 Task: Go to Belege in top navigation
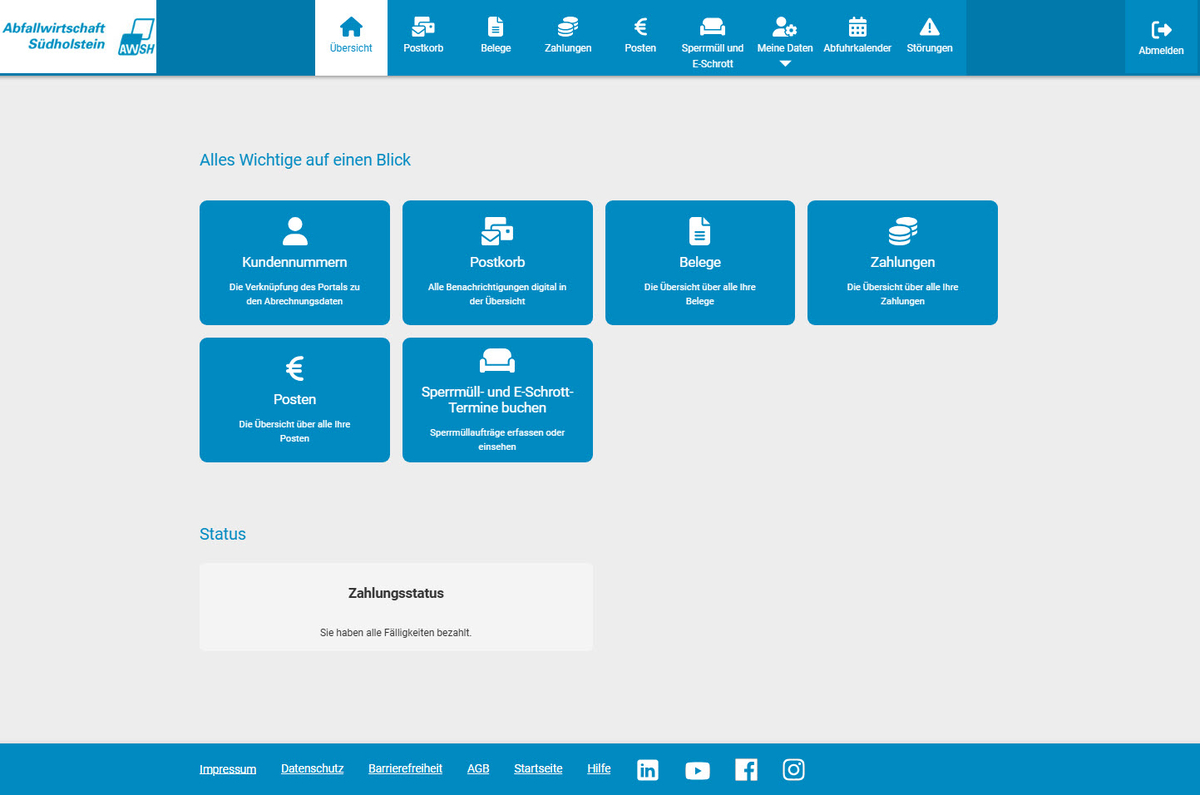(495, 37)
